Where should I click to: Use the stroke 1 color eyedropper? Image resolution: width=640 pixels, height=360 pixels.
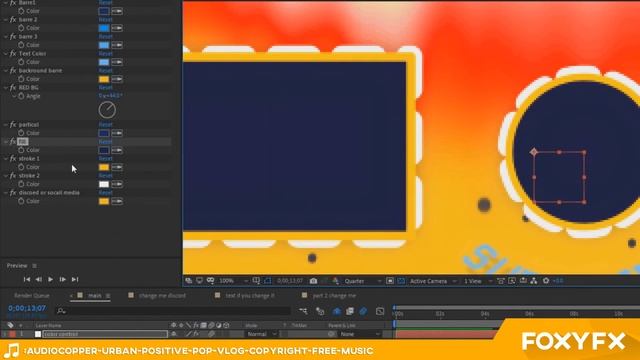click(x=117, y=167)
